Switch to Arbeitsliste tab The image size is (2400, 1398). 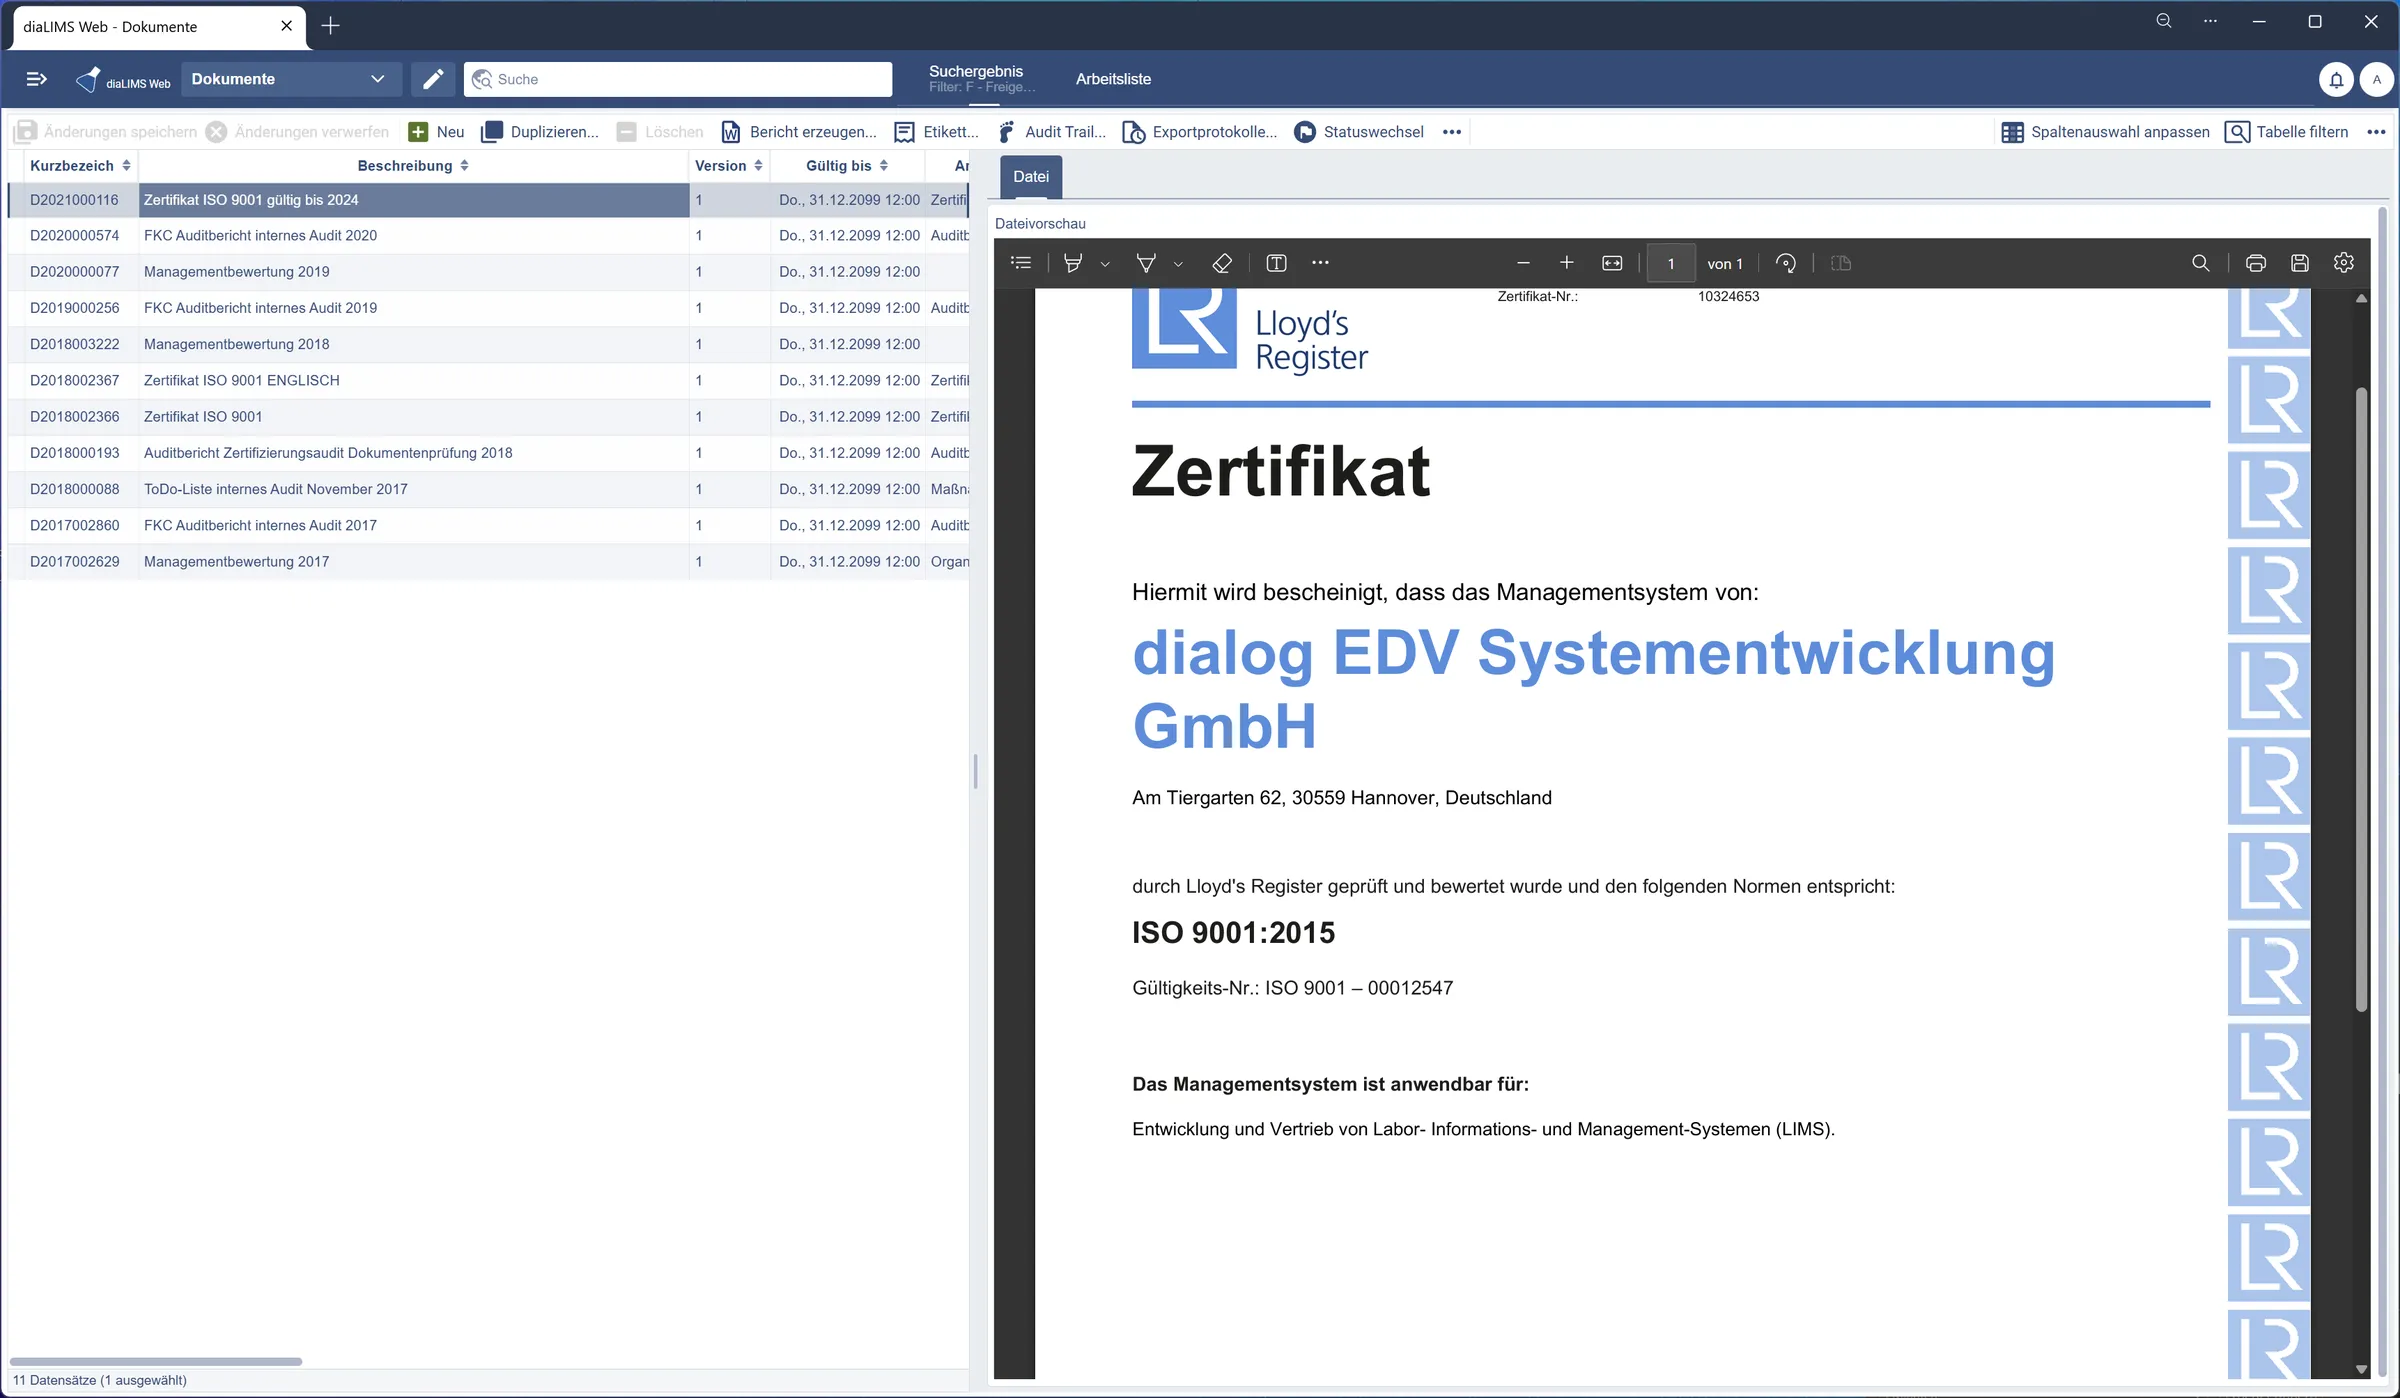pyautogui.click(x=1113, y=79)
